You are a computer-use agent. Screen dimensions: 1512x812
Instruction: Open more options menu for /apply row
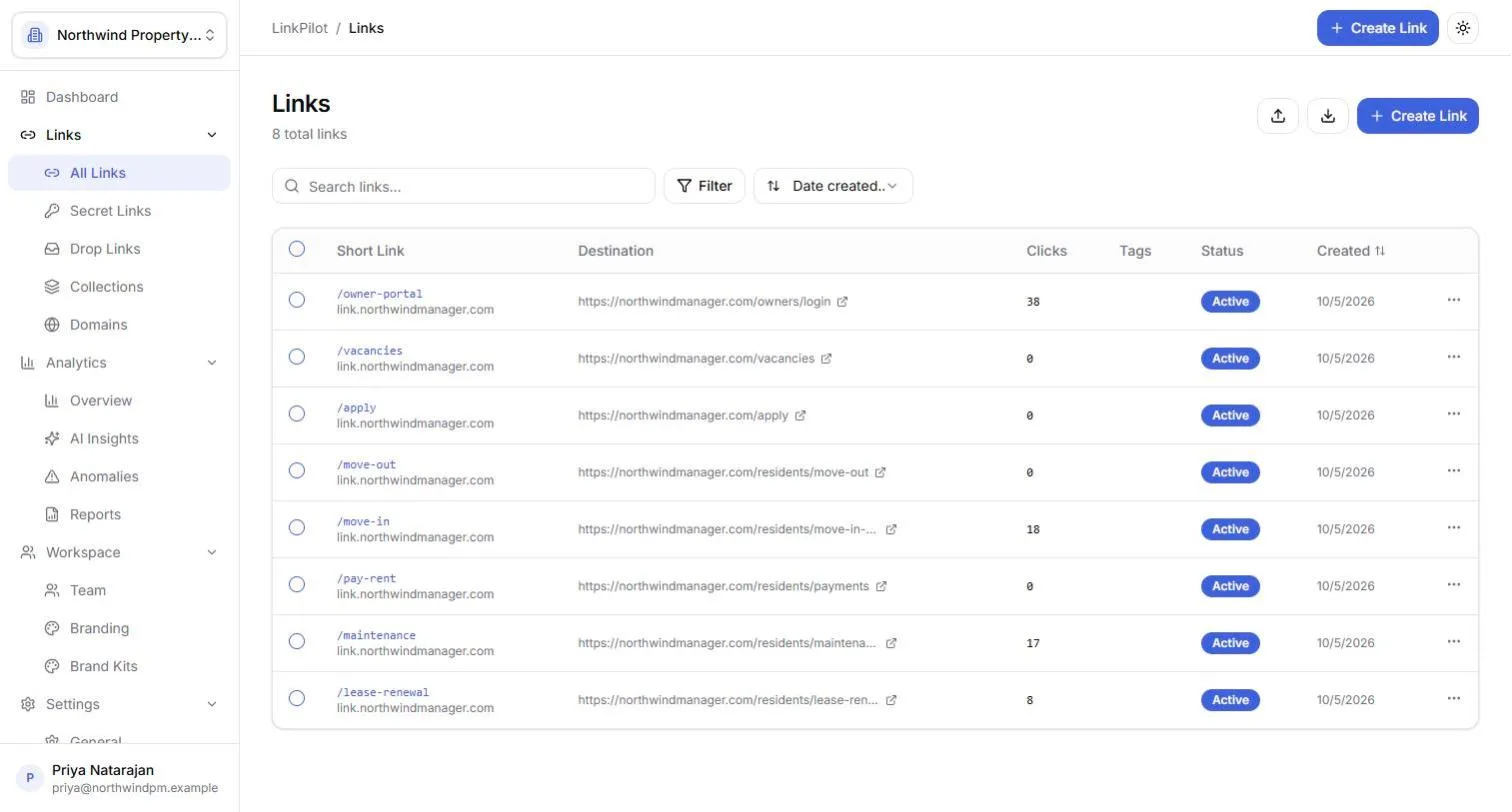1454,414
